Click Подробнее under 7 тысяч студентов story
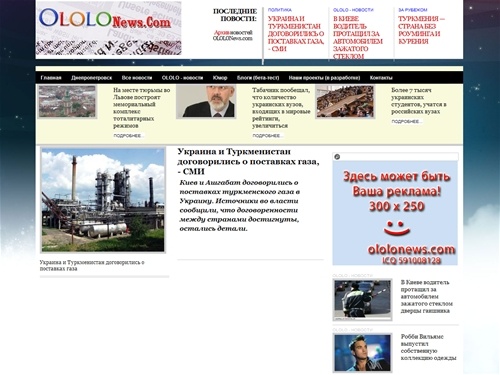Screen dimensions: 500x375 [406, 122]
